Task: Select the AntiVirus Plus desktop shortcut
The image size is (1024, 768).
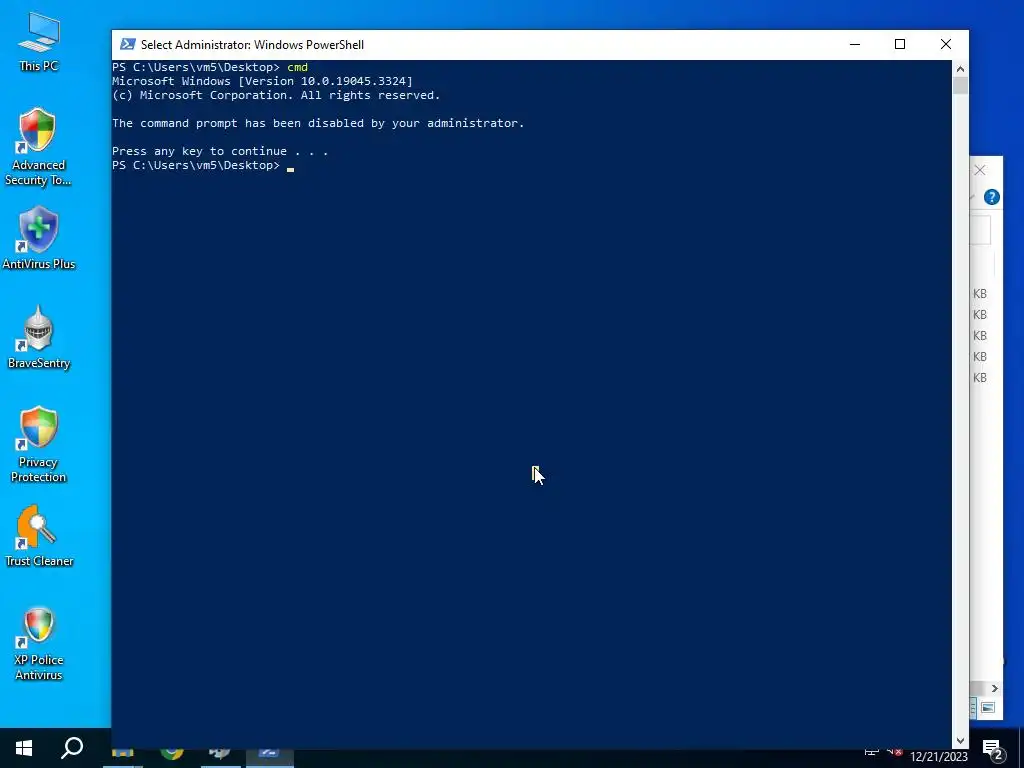Action: click(x=39, y=238)
